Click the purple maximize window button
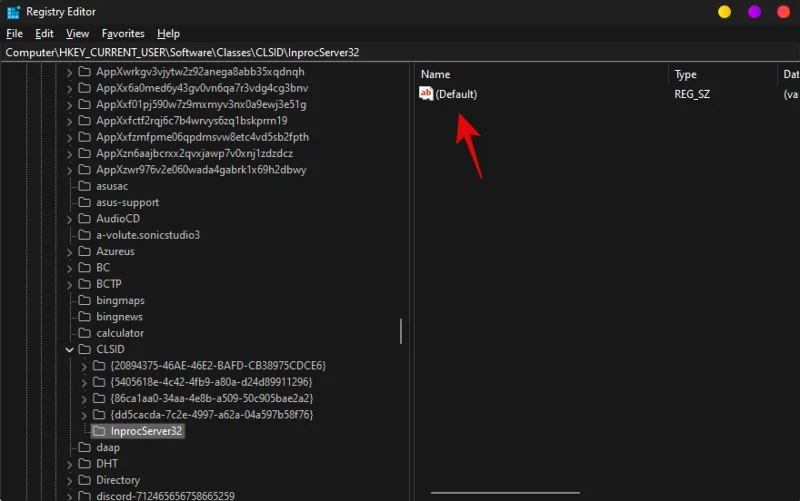 click(x=754, y=12)
